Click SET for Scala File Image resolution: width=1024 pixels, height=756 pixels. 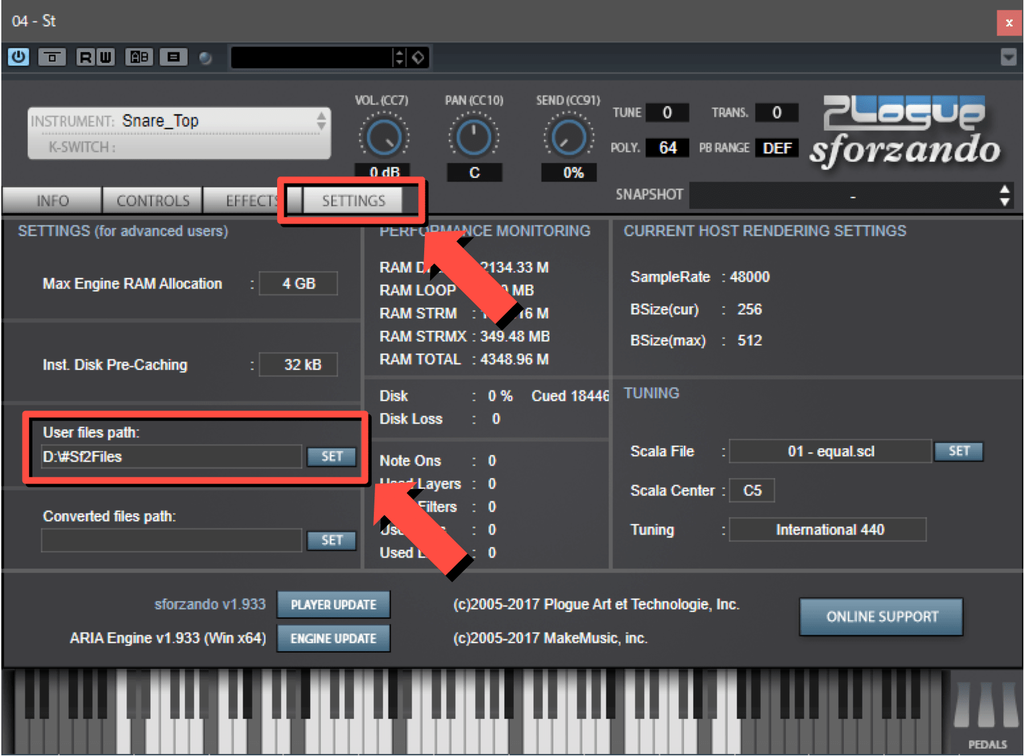[959, 451]
